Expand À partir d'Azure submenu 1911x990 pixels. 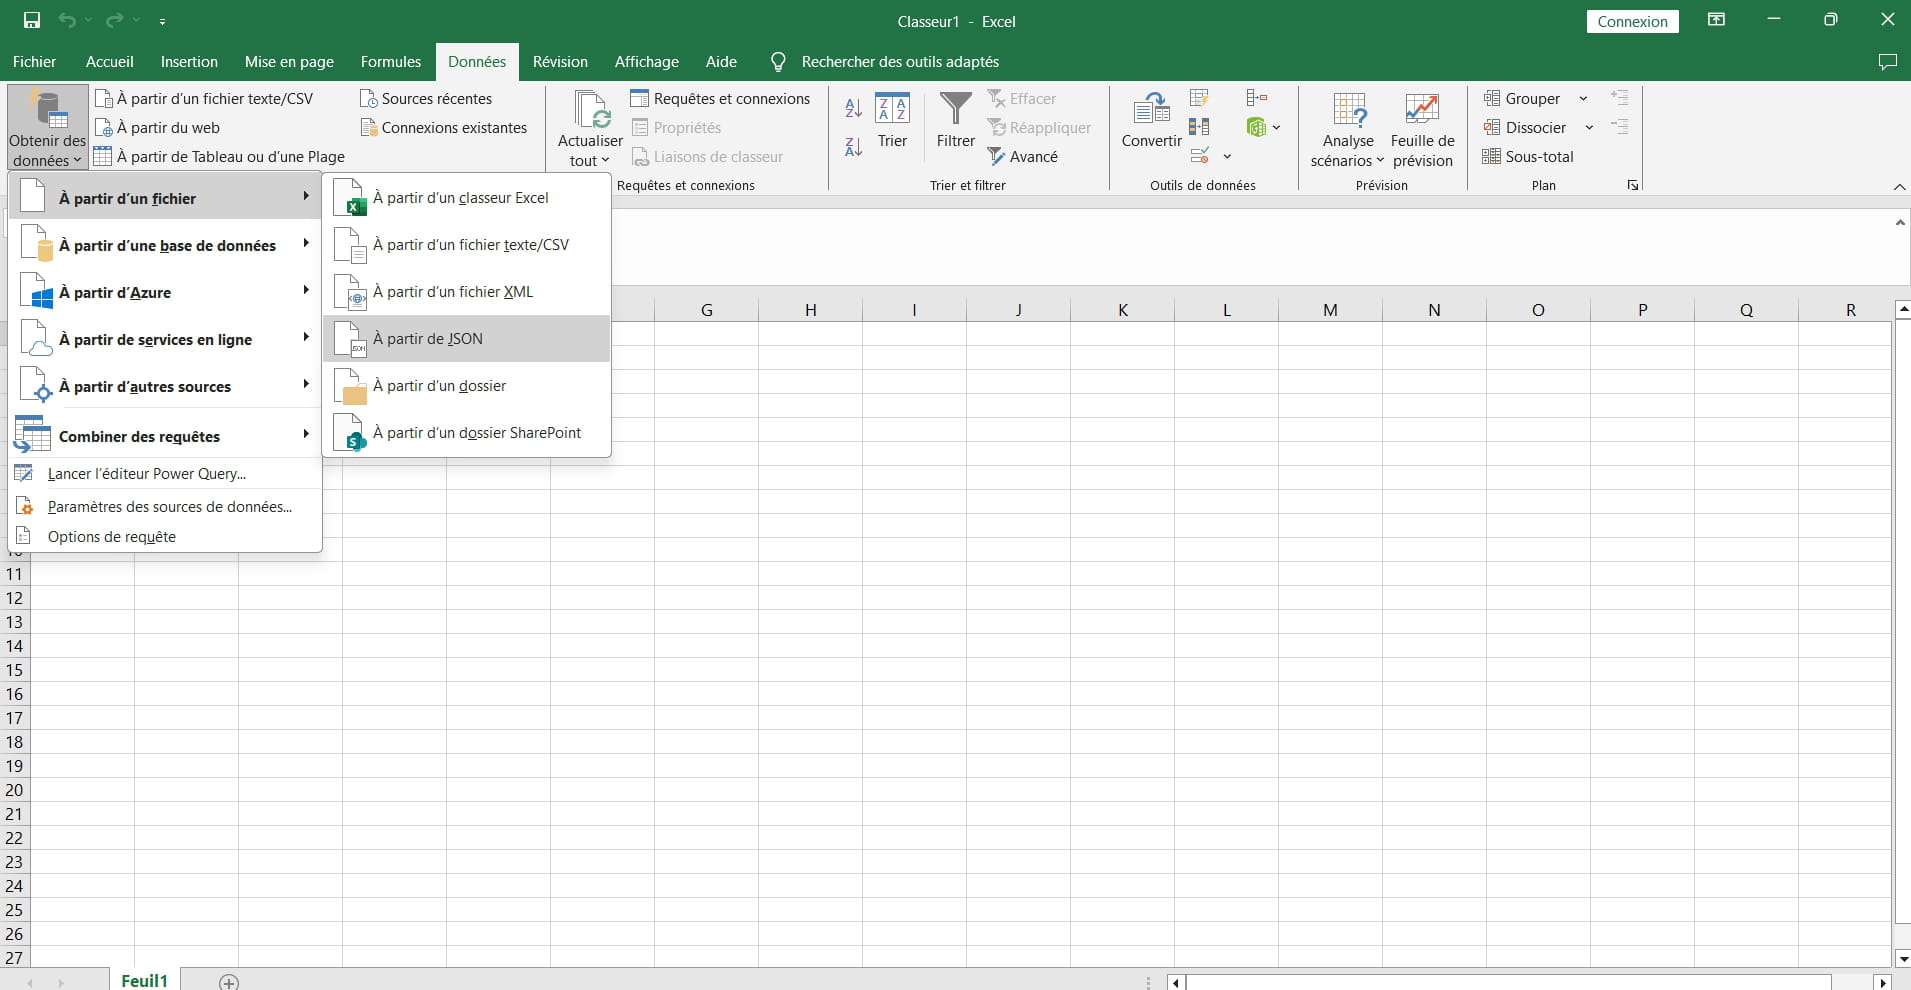click(x=165, y=292)
